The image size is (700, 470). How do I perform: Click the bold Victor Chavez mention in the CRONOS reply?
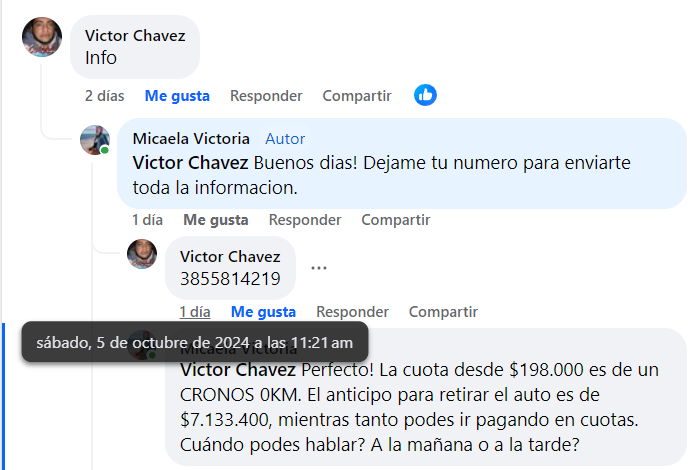pyautogui.click(x=238, y=370)
